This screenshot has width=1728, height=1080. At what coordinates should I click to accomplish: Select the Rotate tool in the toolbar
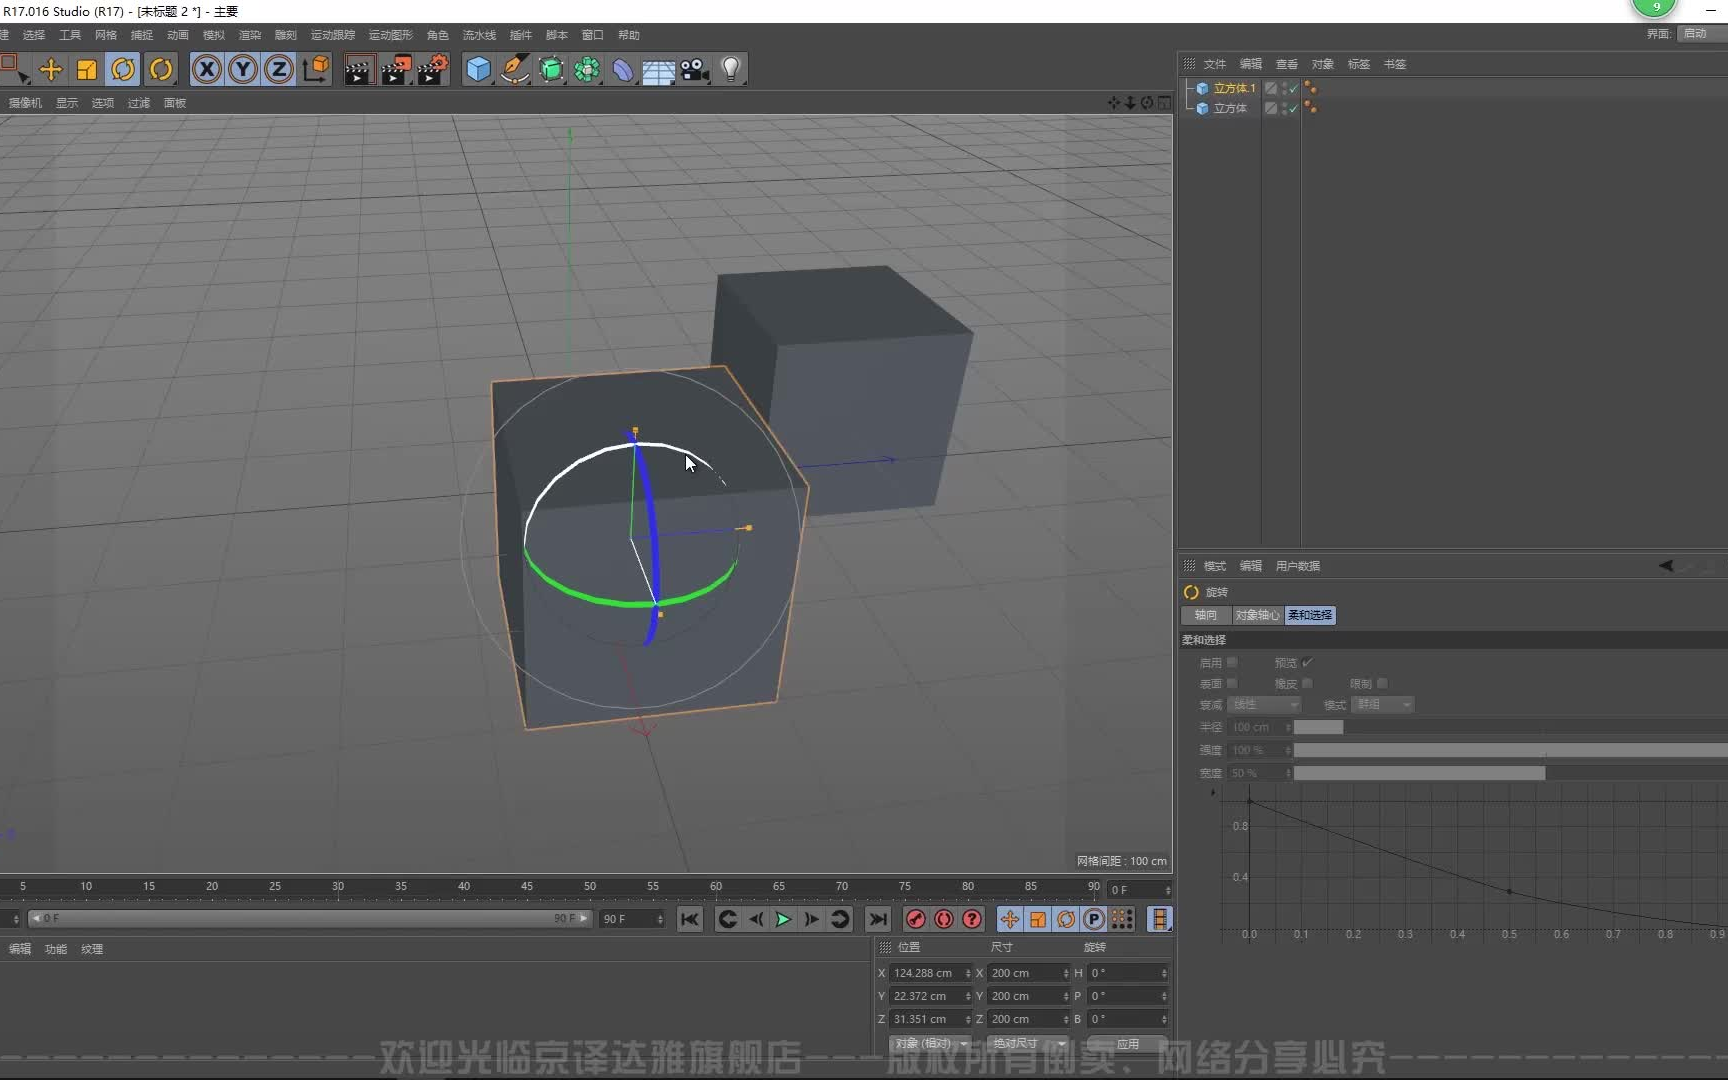[123, 69]
